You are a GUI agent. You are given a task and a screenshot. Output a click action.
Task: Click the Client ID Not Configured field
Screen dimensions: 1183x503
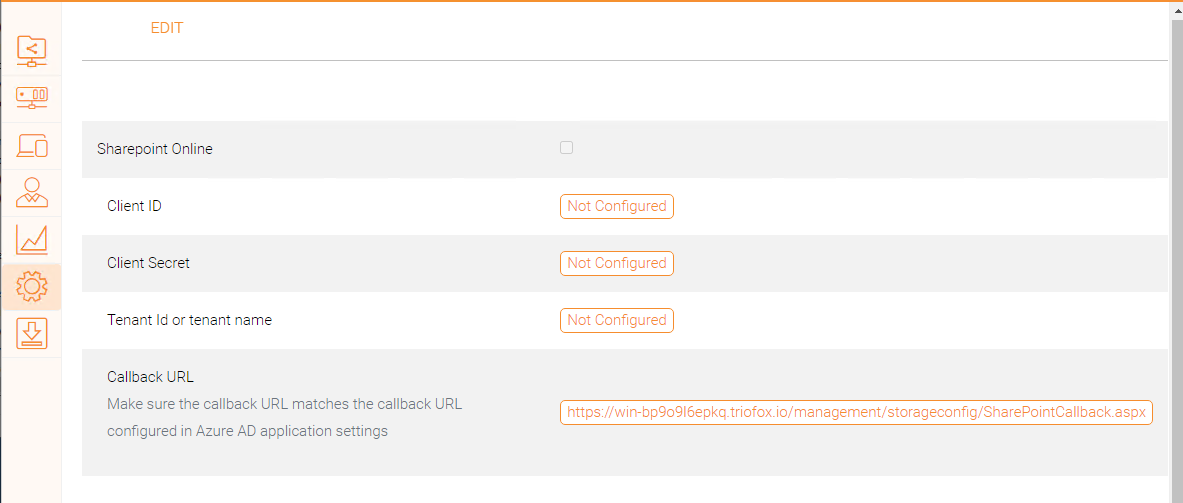click(x=616, y=206)
